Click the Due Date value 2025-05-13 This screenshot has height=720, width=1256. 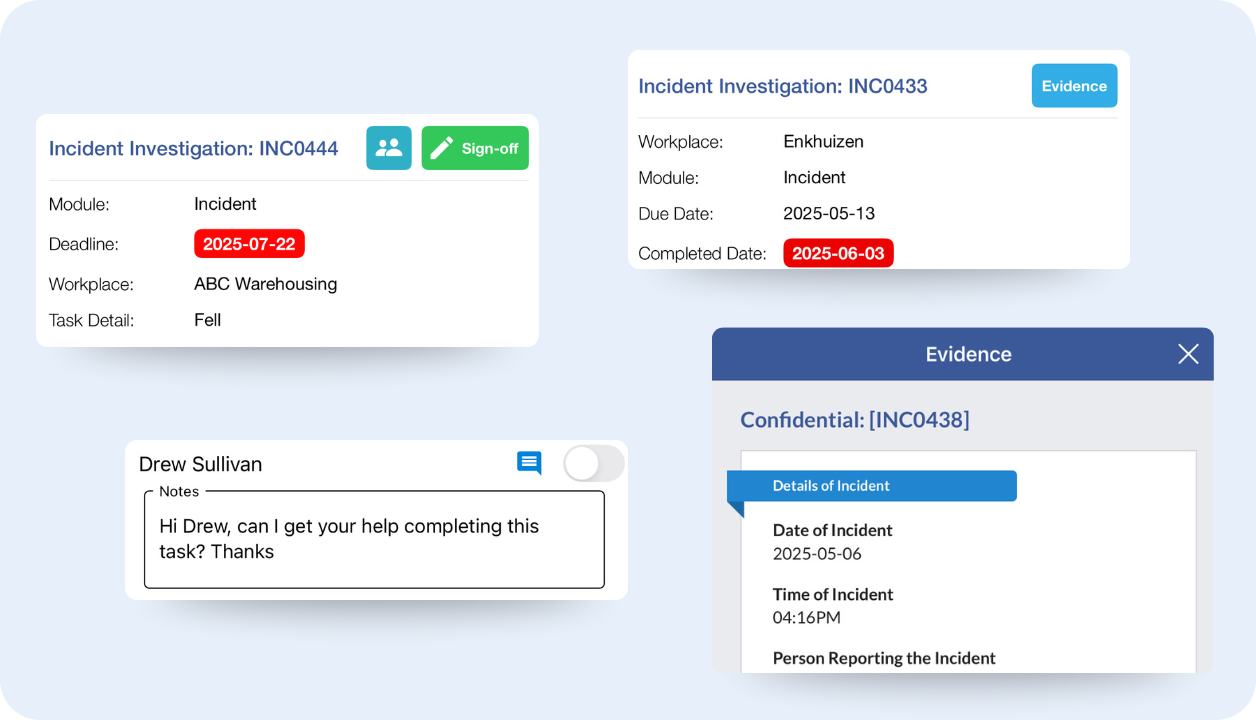click(829, 214)
